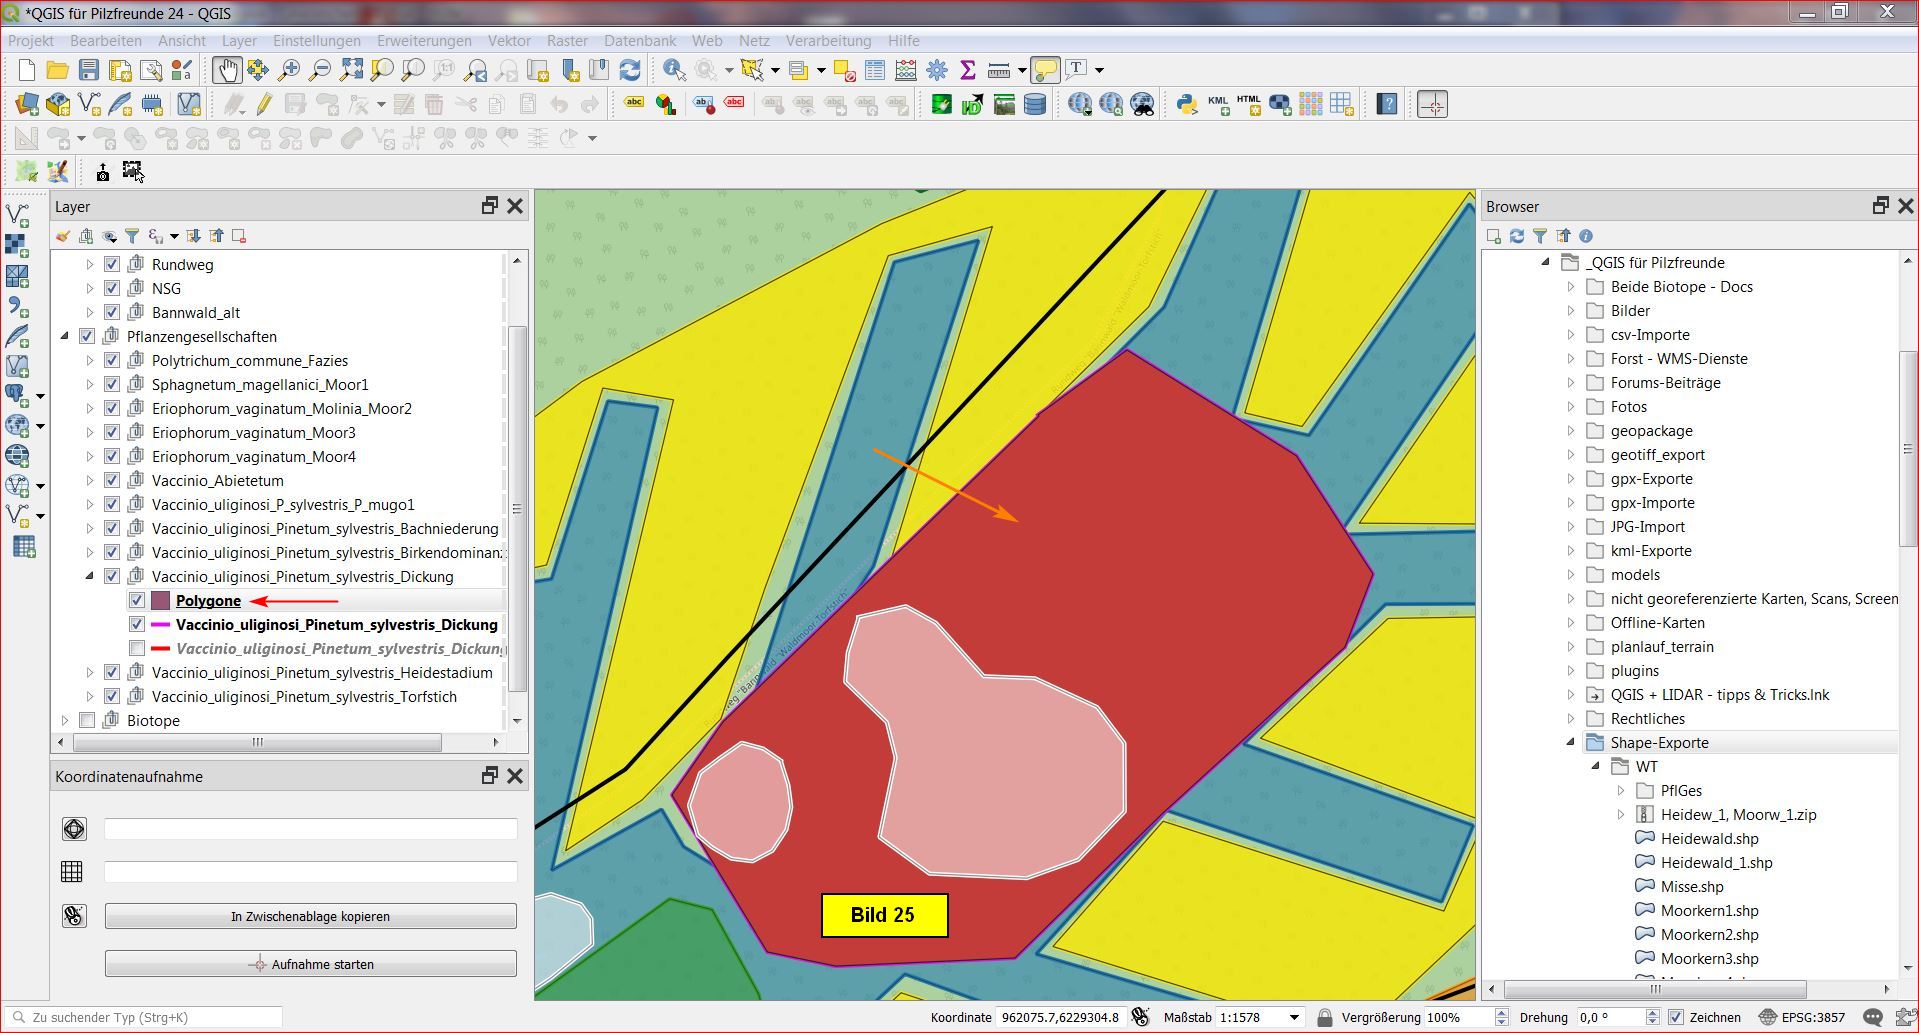
Task: Click the Refresh map icon
Action: click(x=630, y=70)
